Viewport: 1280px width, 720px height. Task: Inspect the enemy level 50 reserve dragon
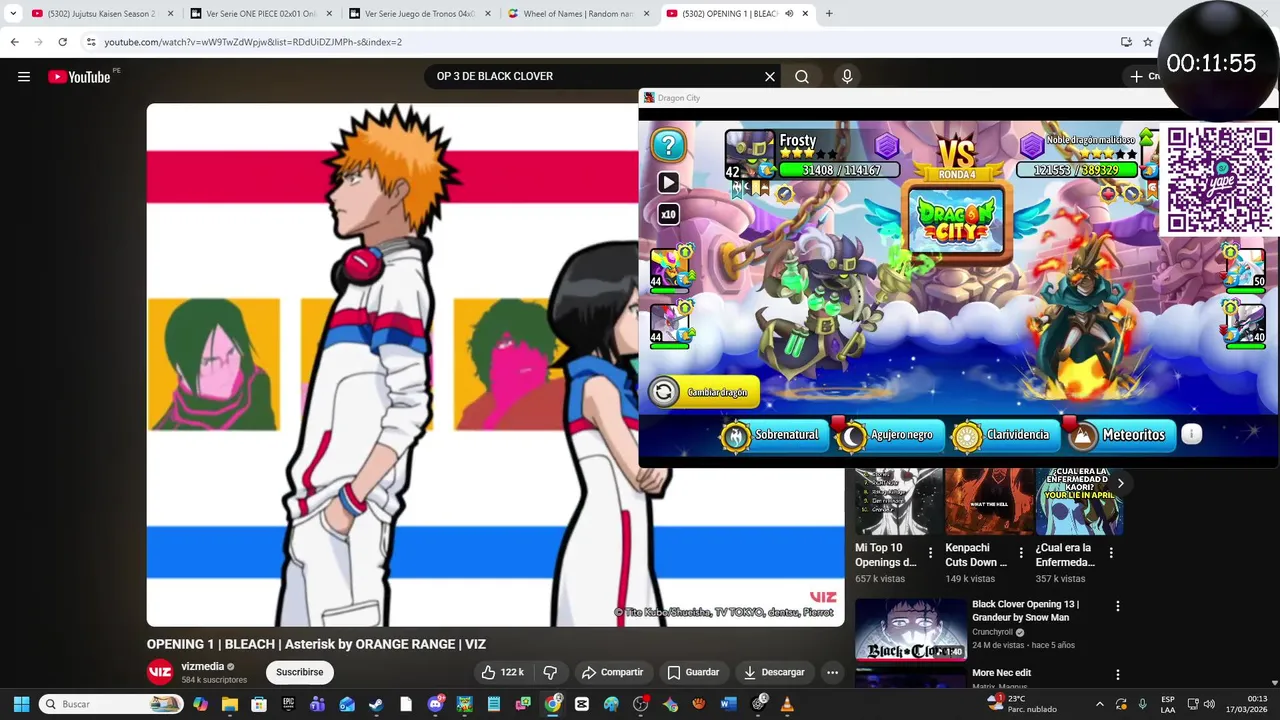pyautogui.click(x=1245, y=268)
